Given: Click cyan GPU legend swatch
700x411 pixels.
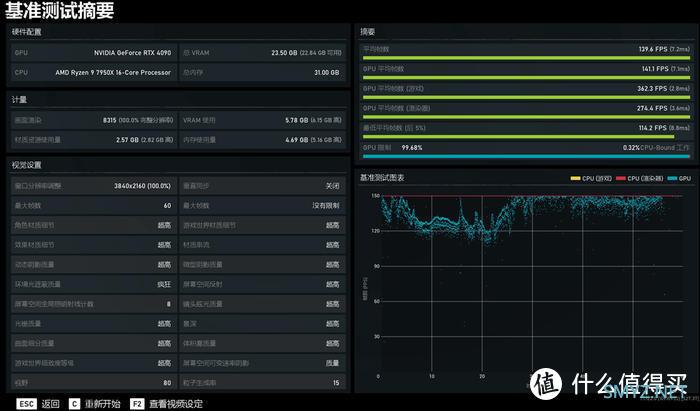Looking at the screenshot, I should click(x=672, y=179).
